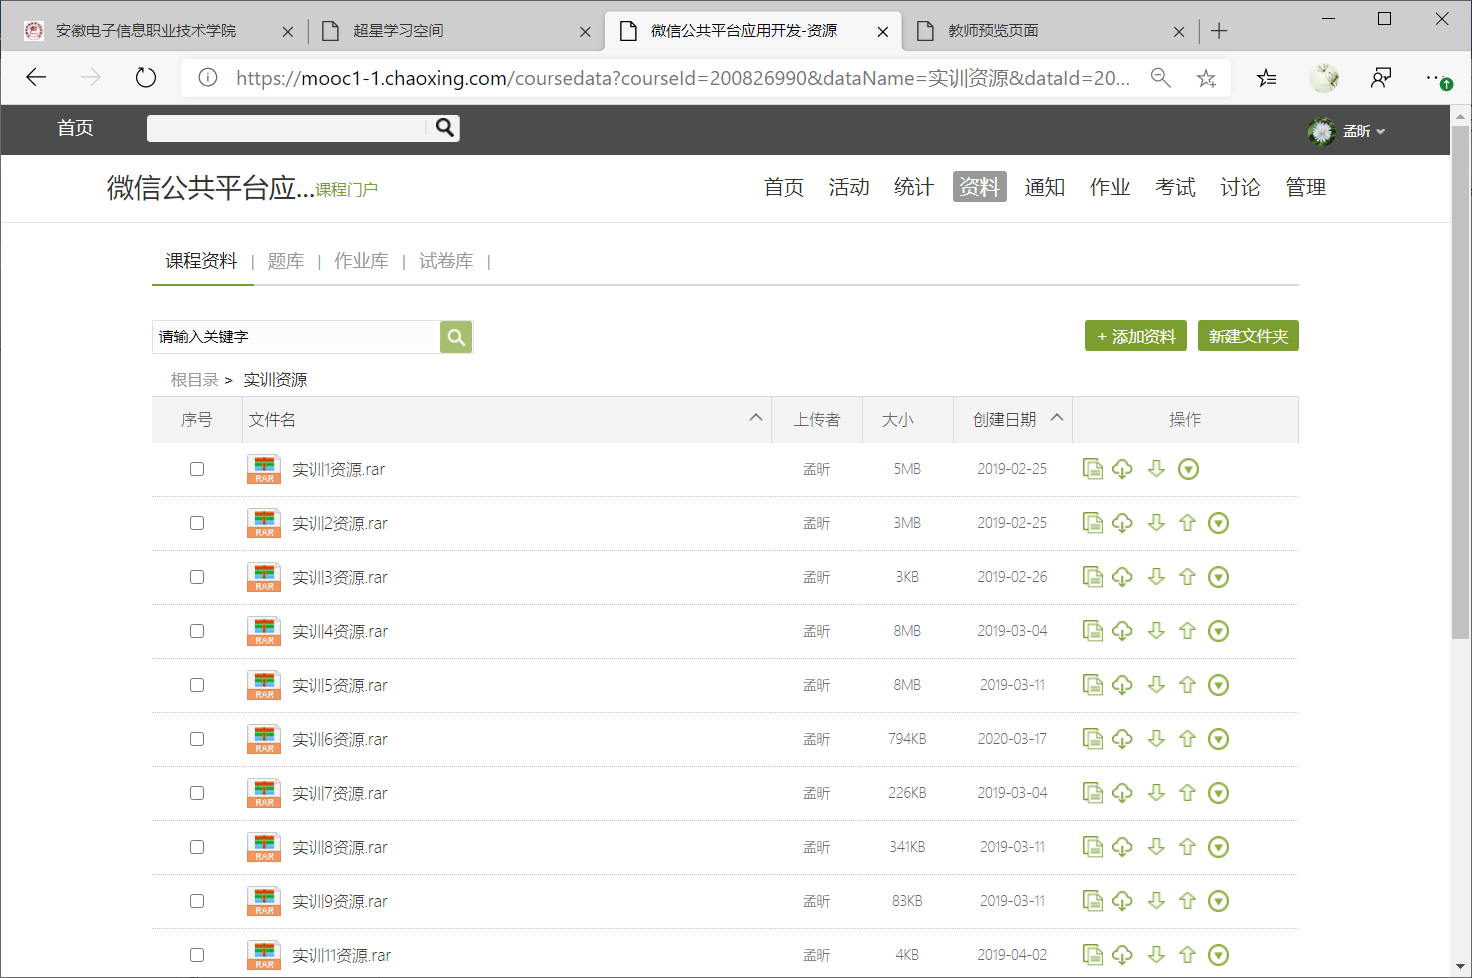Click the 请输入关键字 search input field
The image size is (1472, 978).
click(x=296, y=337)
